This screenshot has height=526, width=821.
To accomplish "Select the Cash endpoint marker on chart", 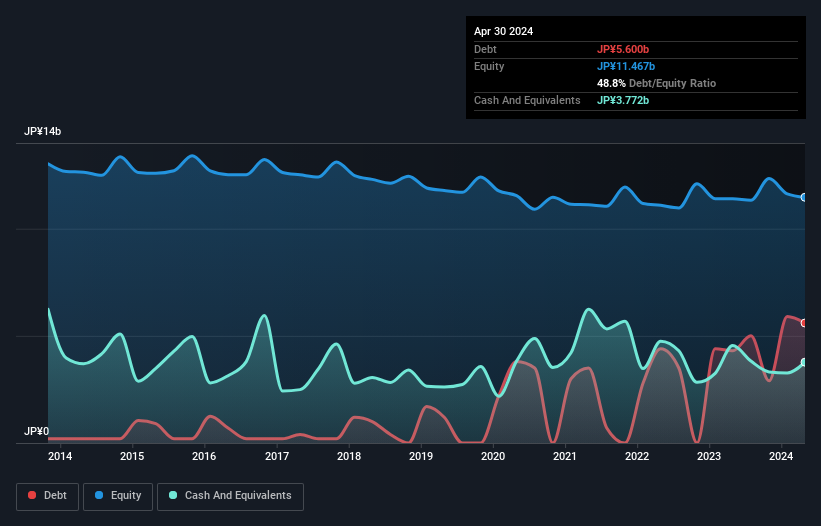I will pos(804,362).
